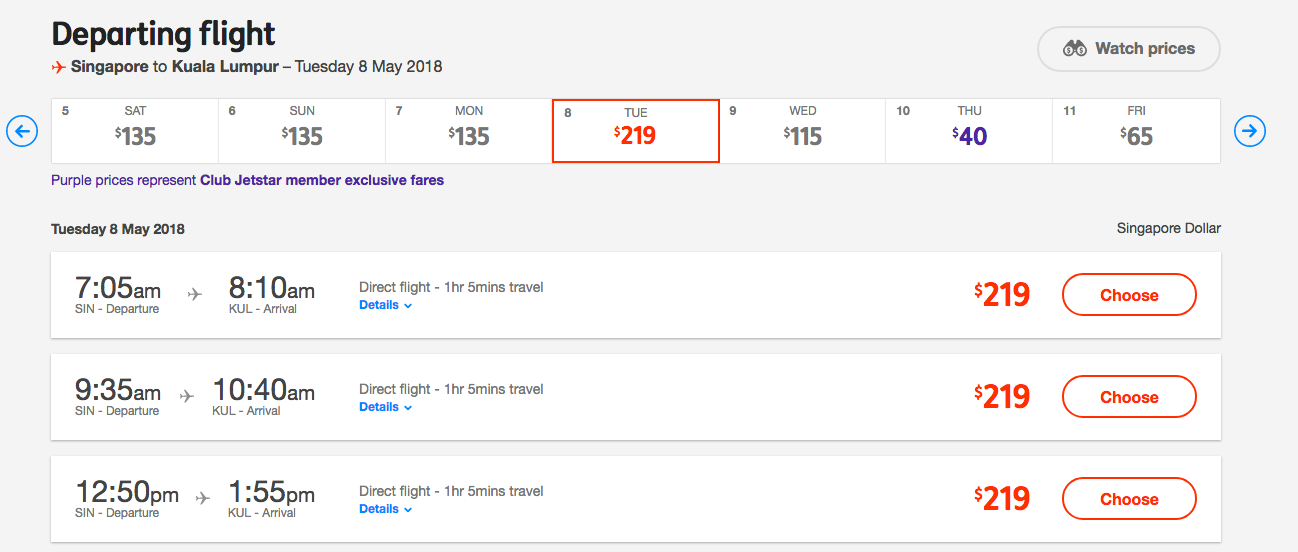This screenshot has height=552, width=1298.
Task: Select the Thursday 10 tab at $40
Action: point(969,131)
